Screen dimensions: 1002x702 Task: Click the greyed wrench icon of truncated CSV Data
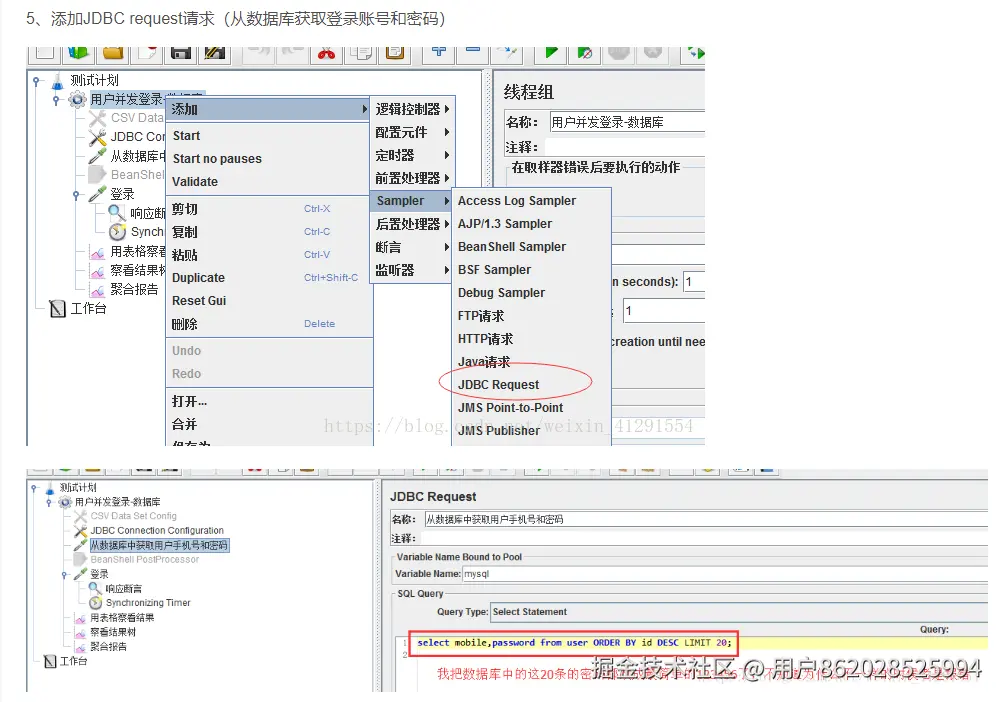97,118
